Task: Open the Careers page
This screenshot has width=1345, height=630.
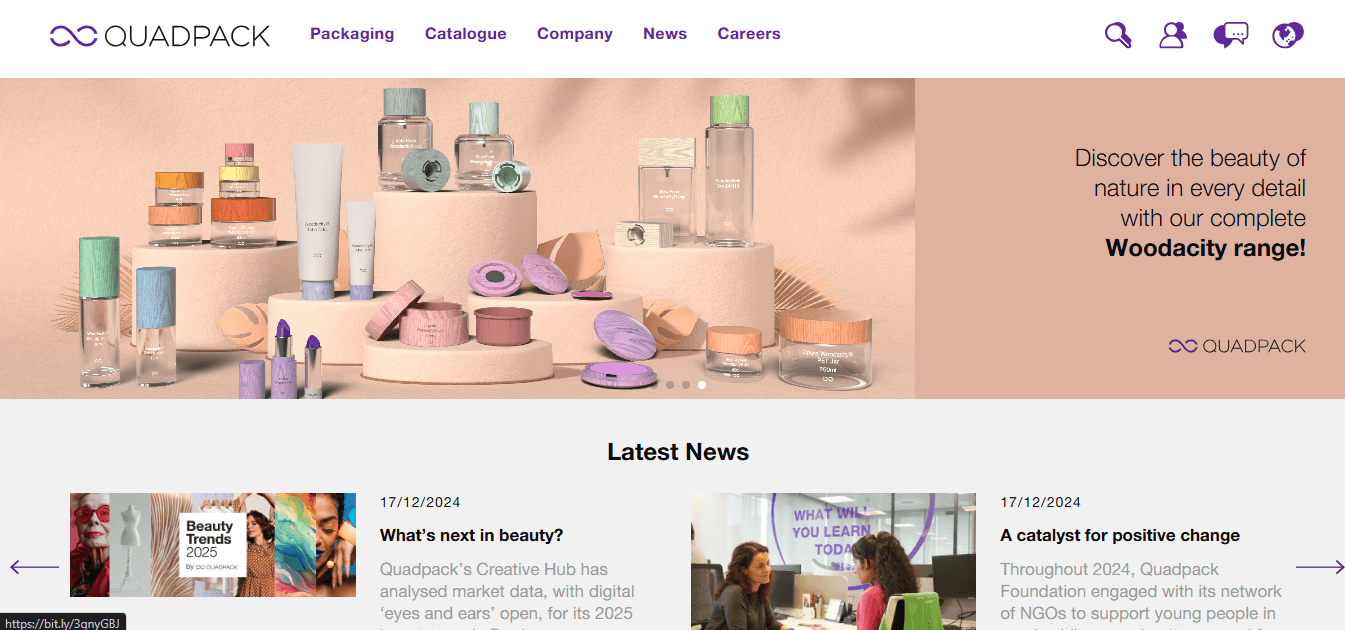Action: click(x=749, y=34)
